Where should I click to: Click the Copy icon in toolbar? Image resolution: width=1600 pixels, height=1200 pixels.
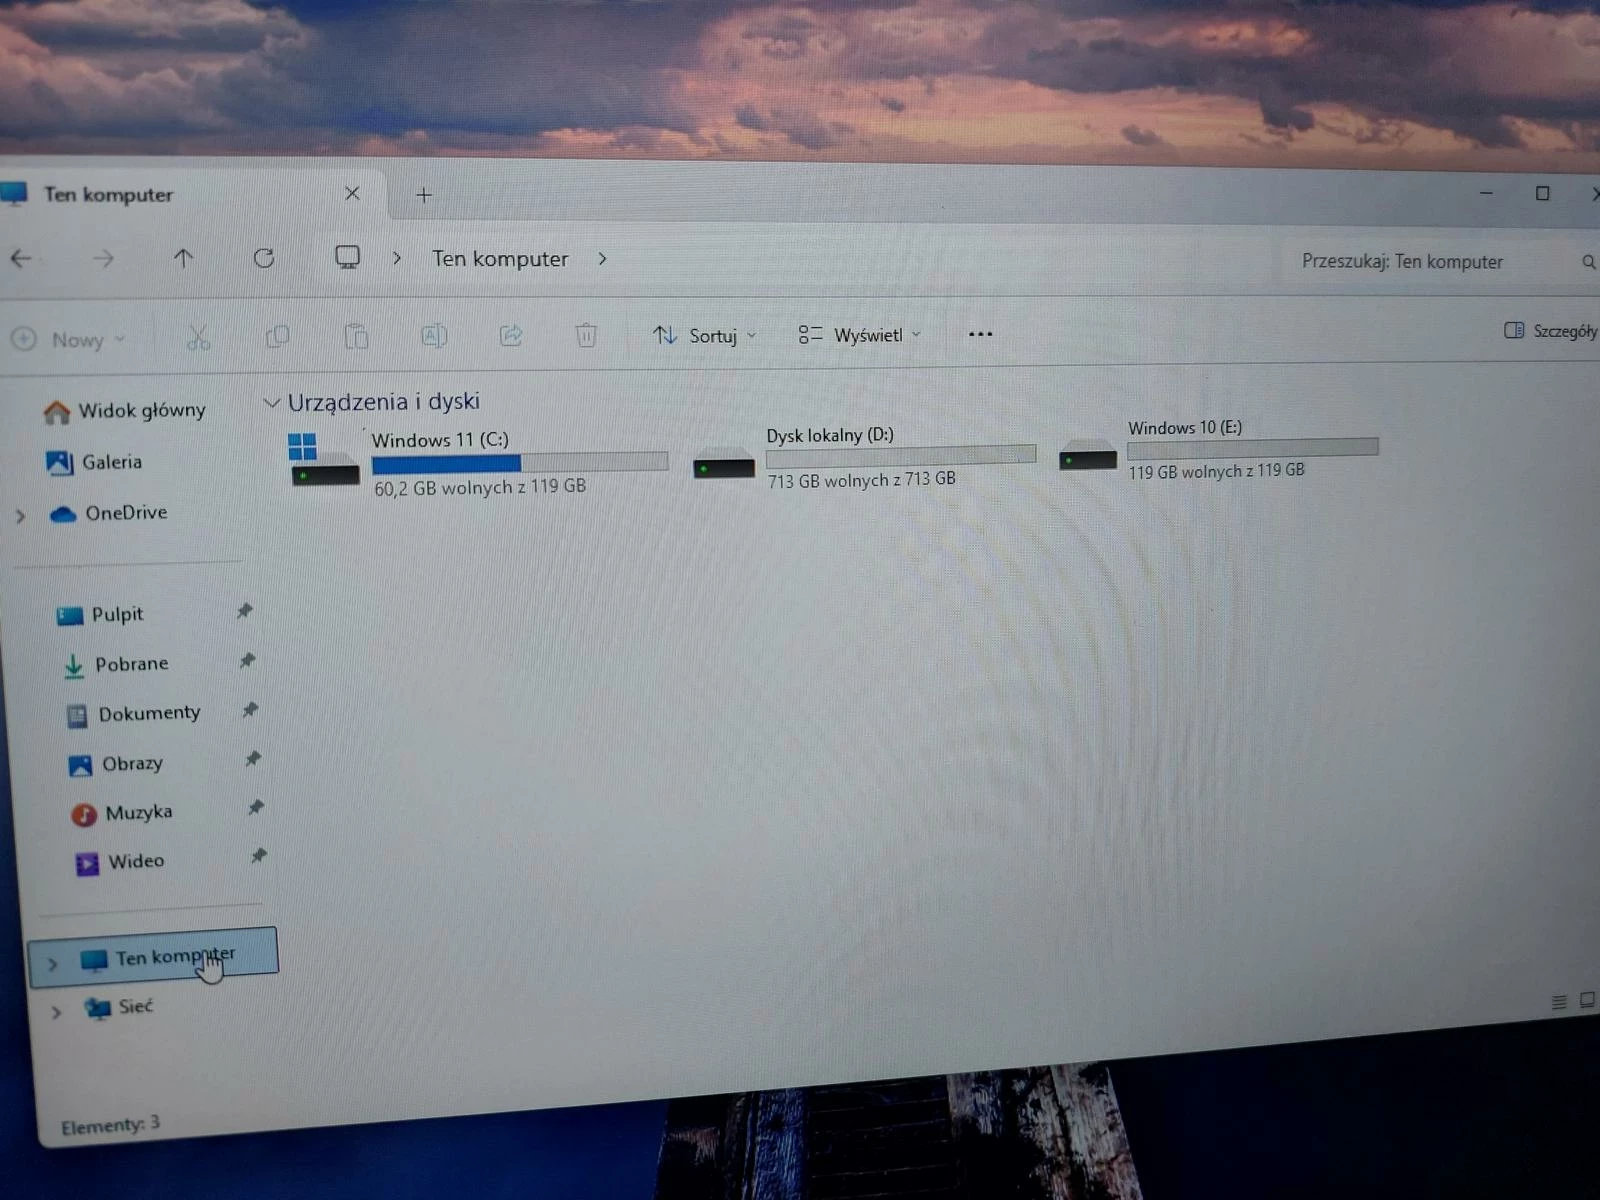(277, 337)
